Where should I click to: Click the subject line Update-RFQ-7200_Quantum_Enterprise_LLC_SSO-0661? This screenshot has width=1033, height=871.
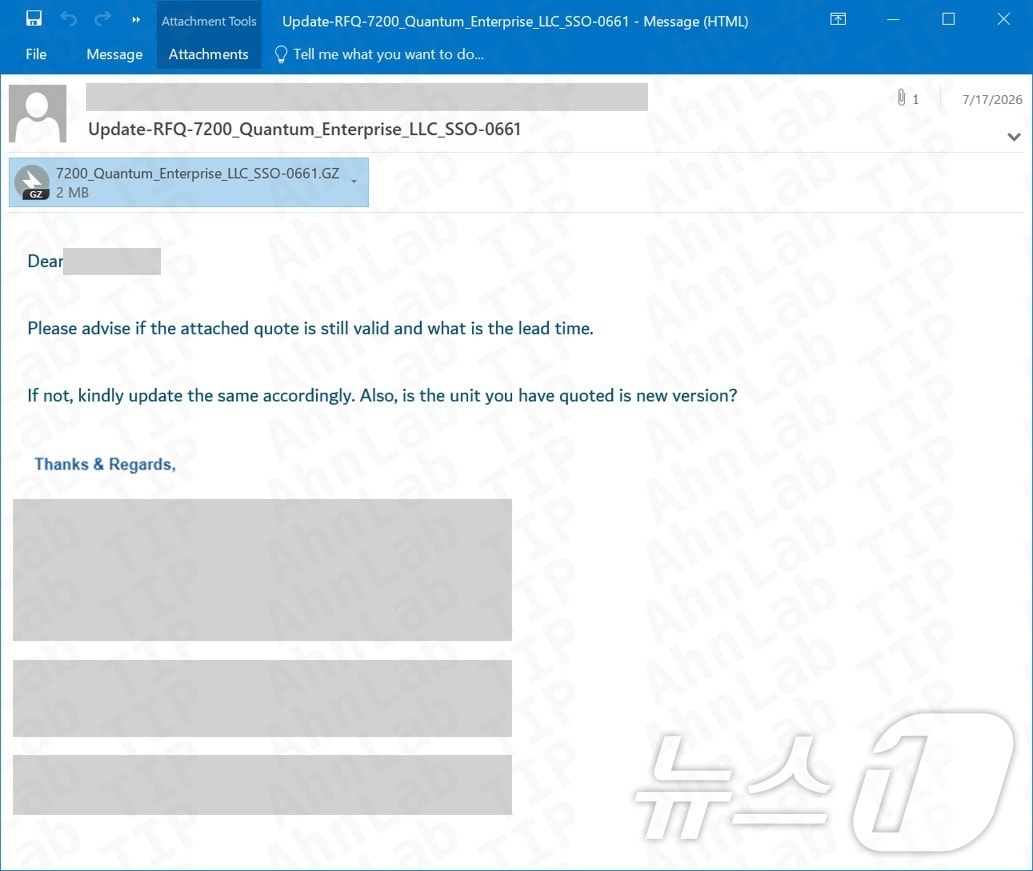coord(304,129)
